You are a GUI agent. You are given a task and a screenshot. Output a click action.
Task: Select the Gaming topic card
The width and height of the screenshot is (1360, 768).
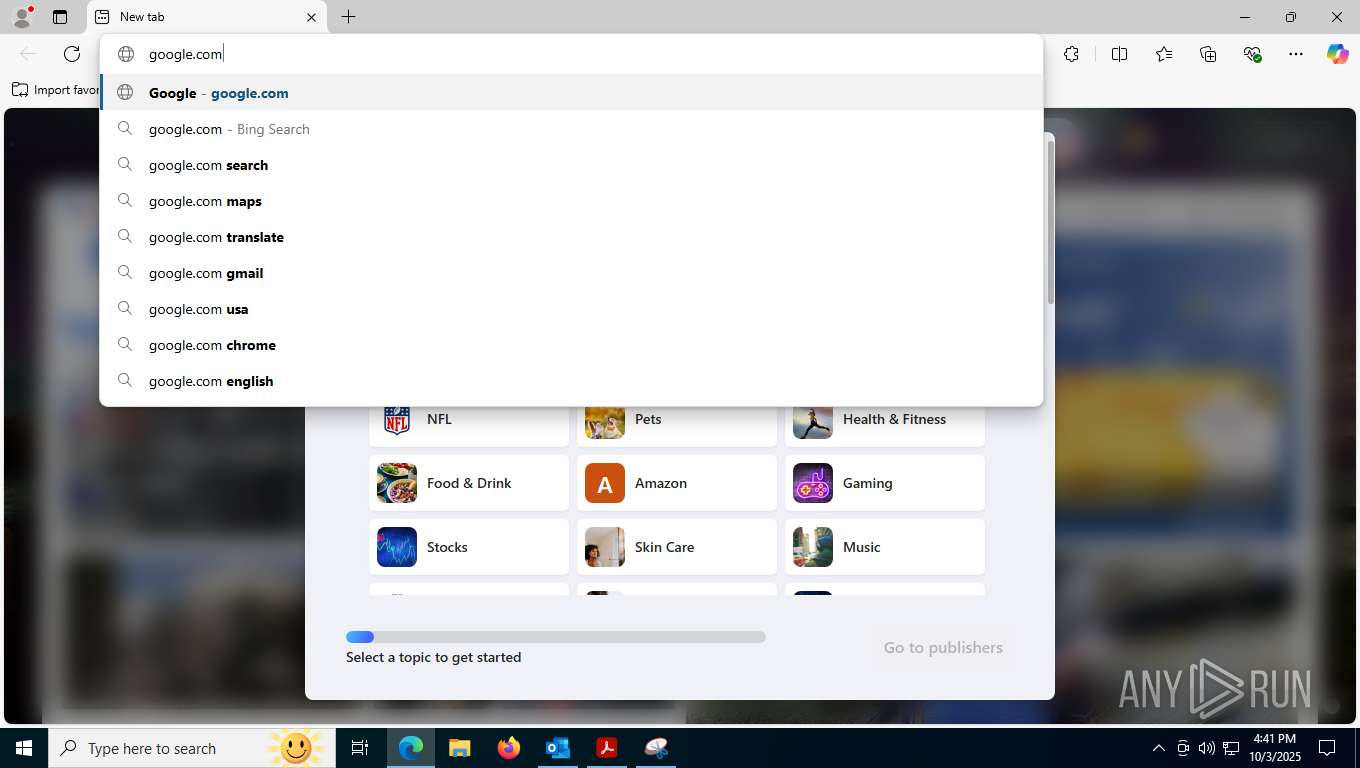coord(885,483)
